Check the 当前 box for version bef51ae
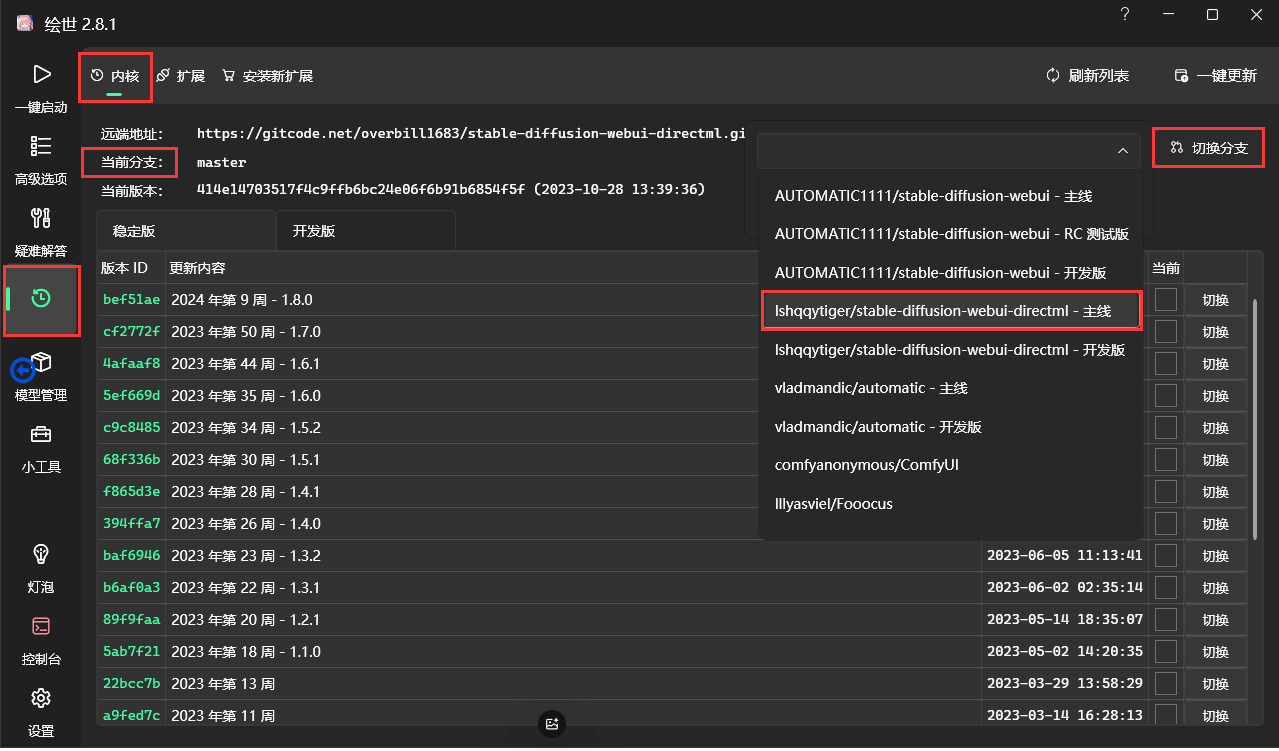Screen dimensions: 1279x751 click(x=1166, y=300)
